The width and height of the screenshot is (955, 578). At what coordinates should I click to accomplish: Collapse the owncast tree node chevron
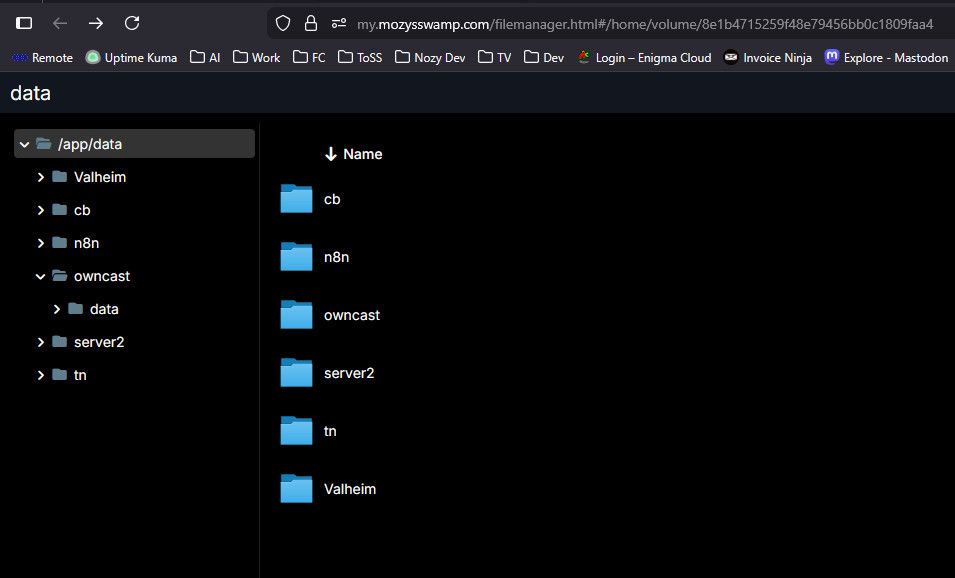(x=41, y=276)
